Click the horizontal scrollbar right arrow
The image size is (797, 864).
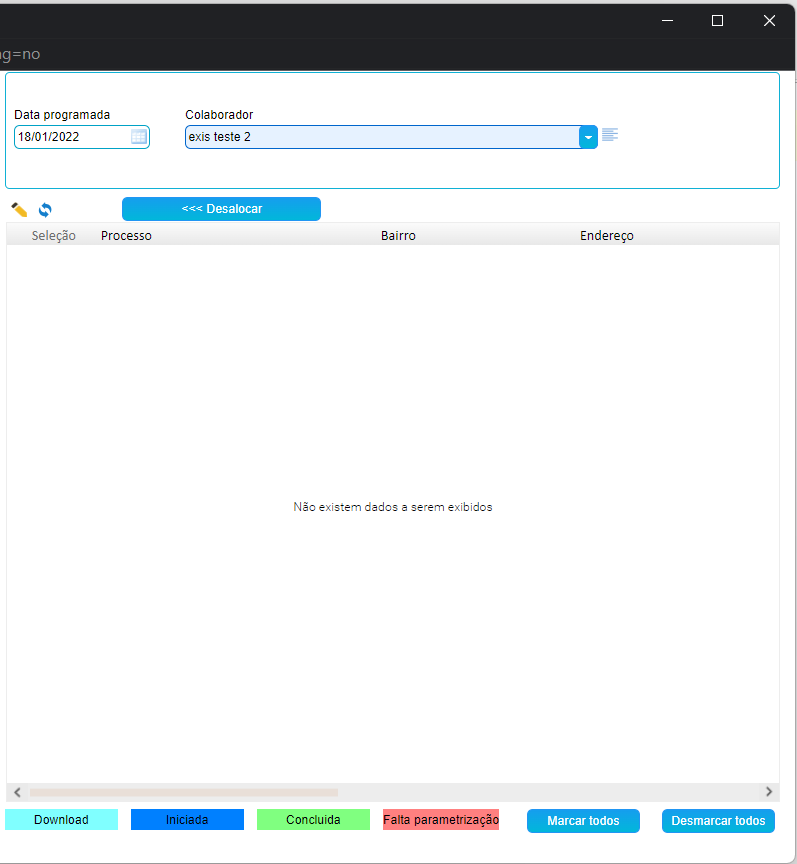[769, 792]
